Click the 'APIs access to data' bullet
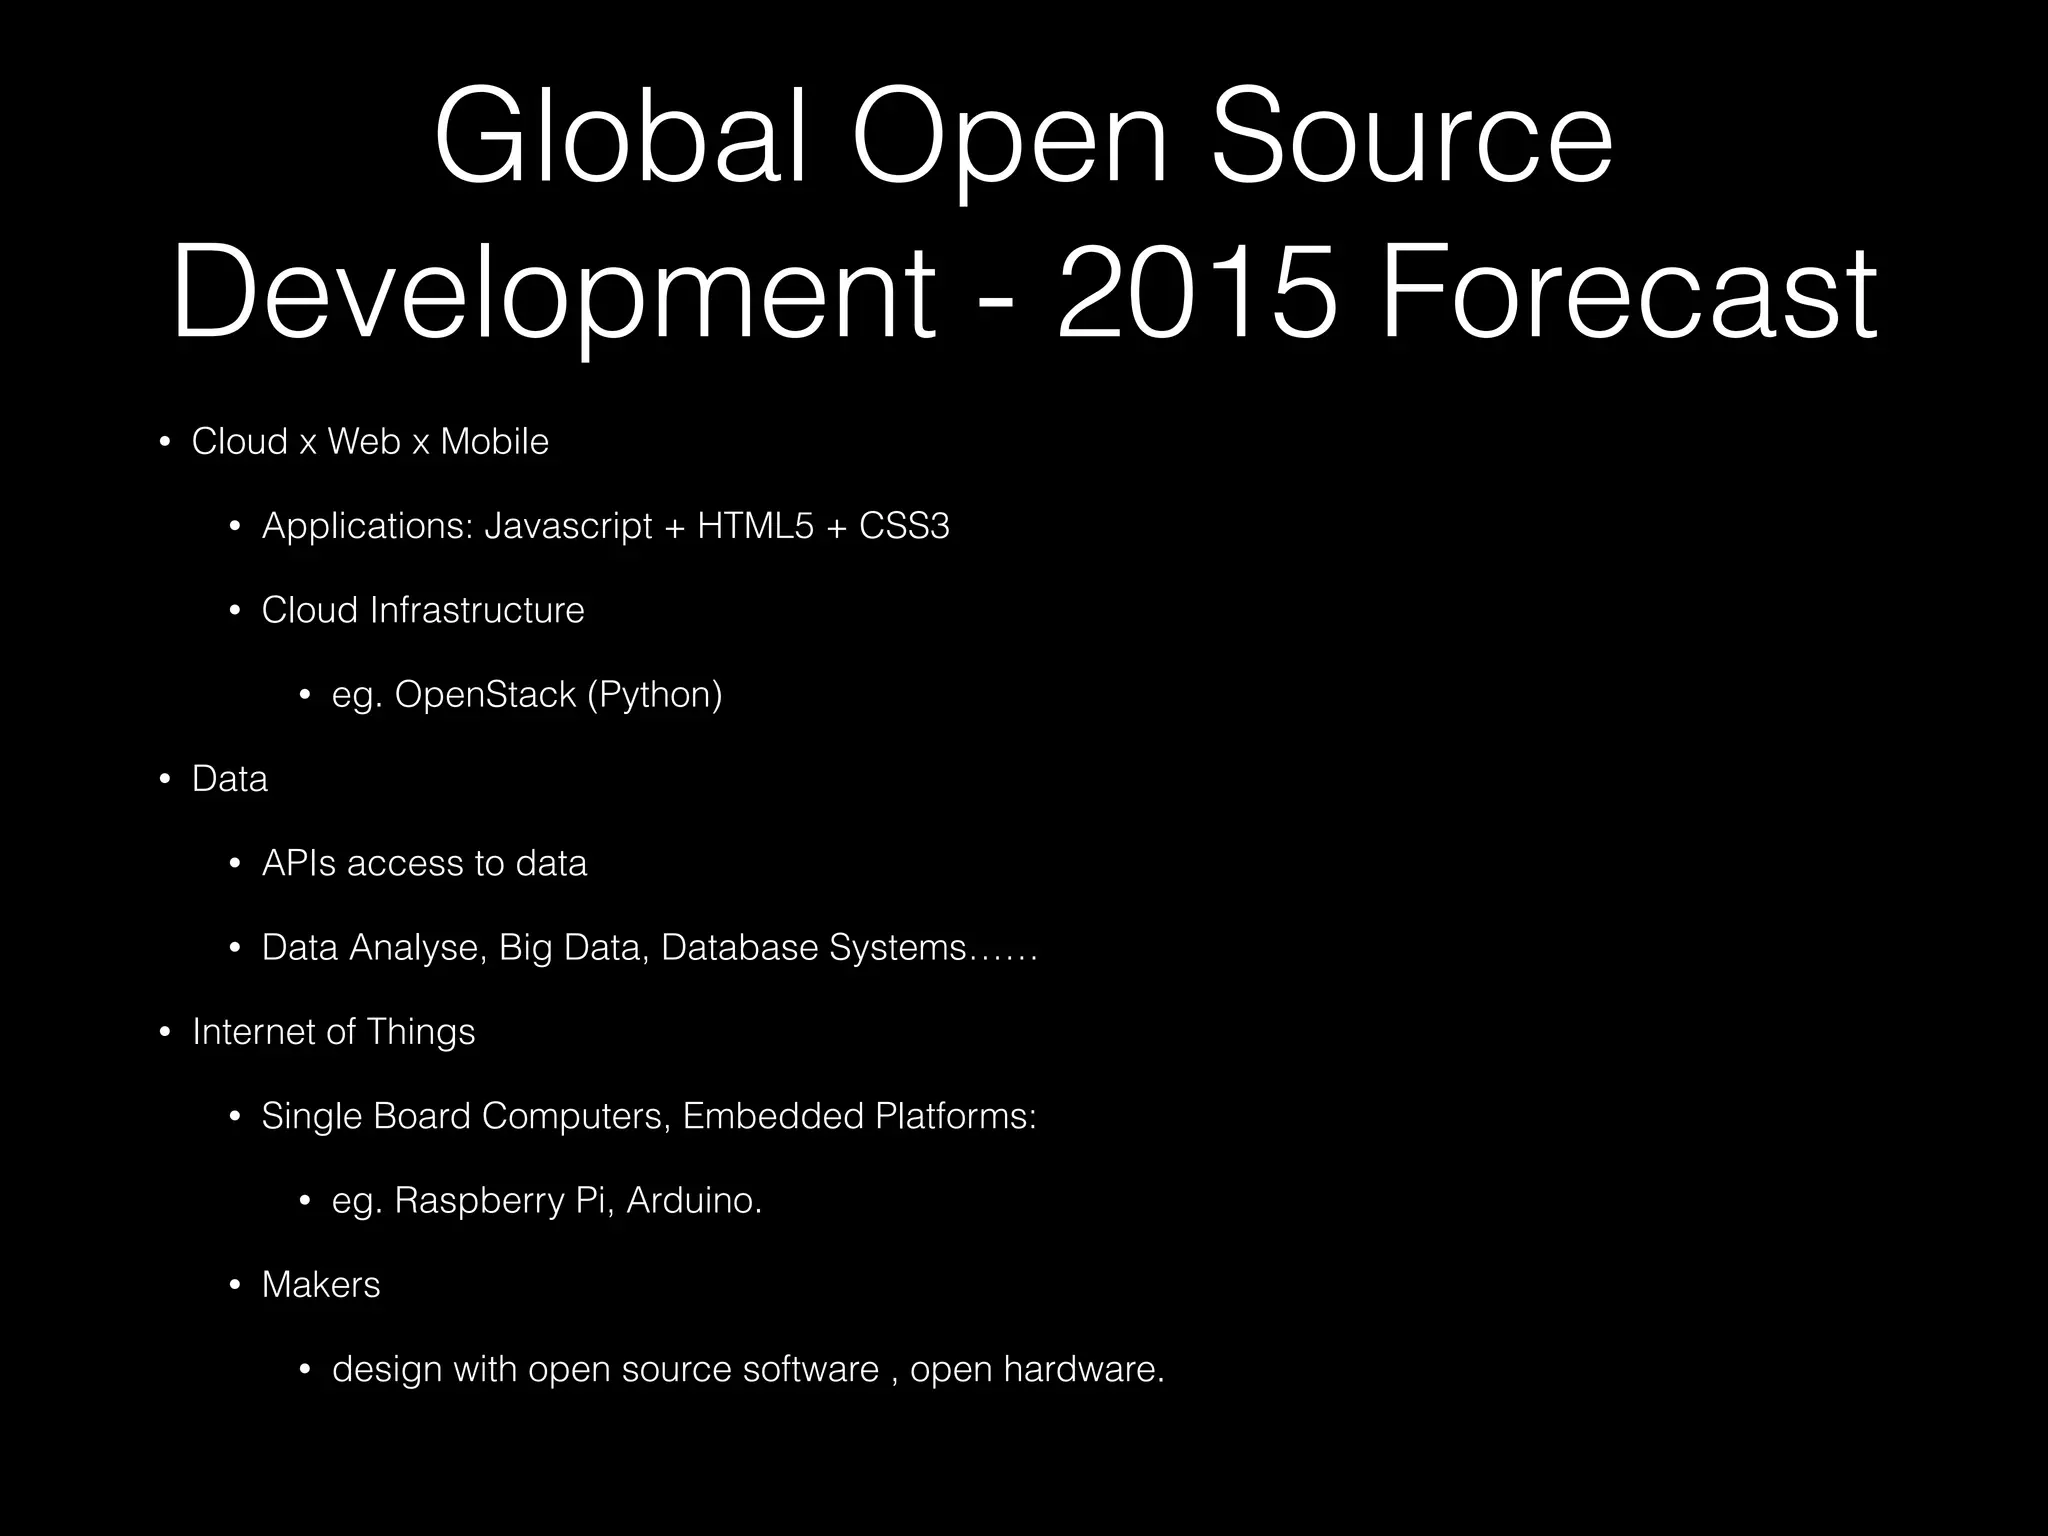Viewport: 2048px width, 1536px height. pyautogui.click(x=424, y=863)
